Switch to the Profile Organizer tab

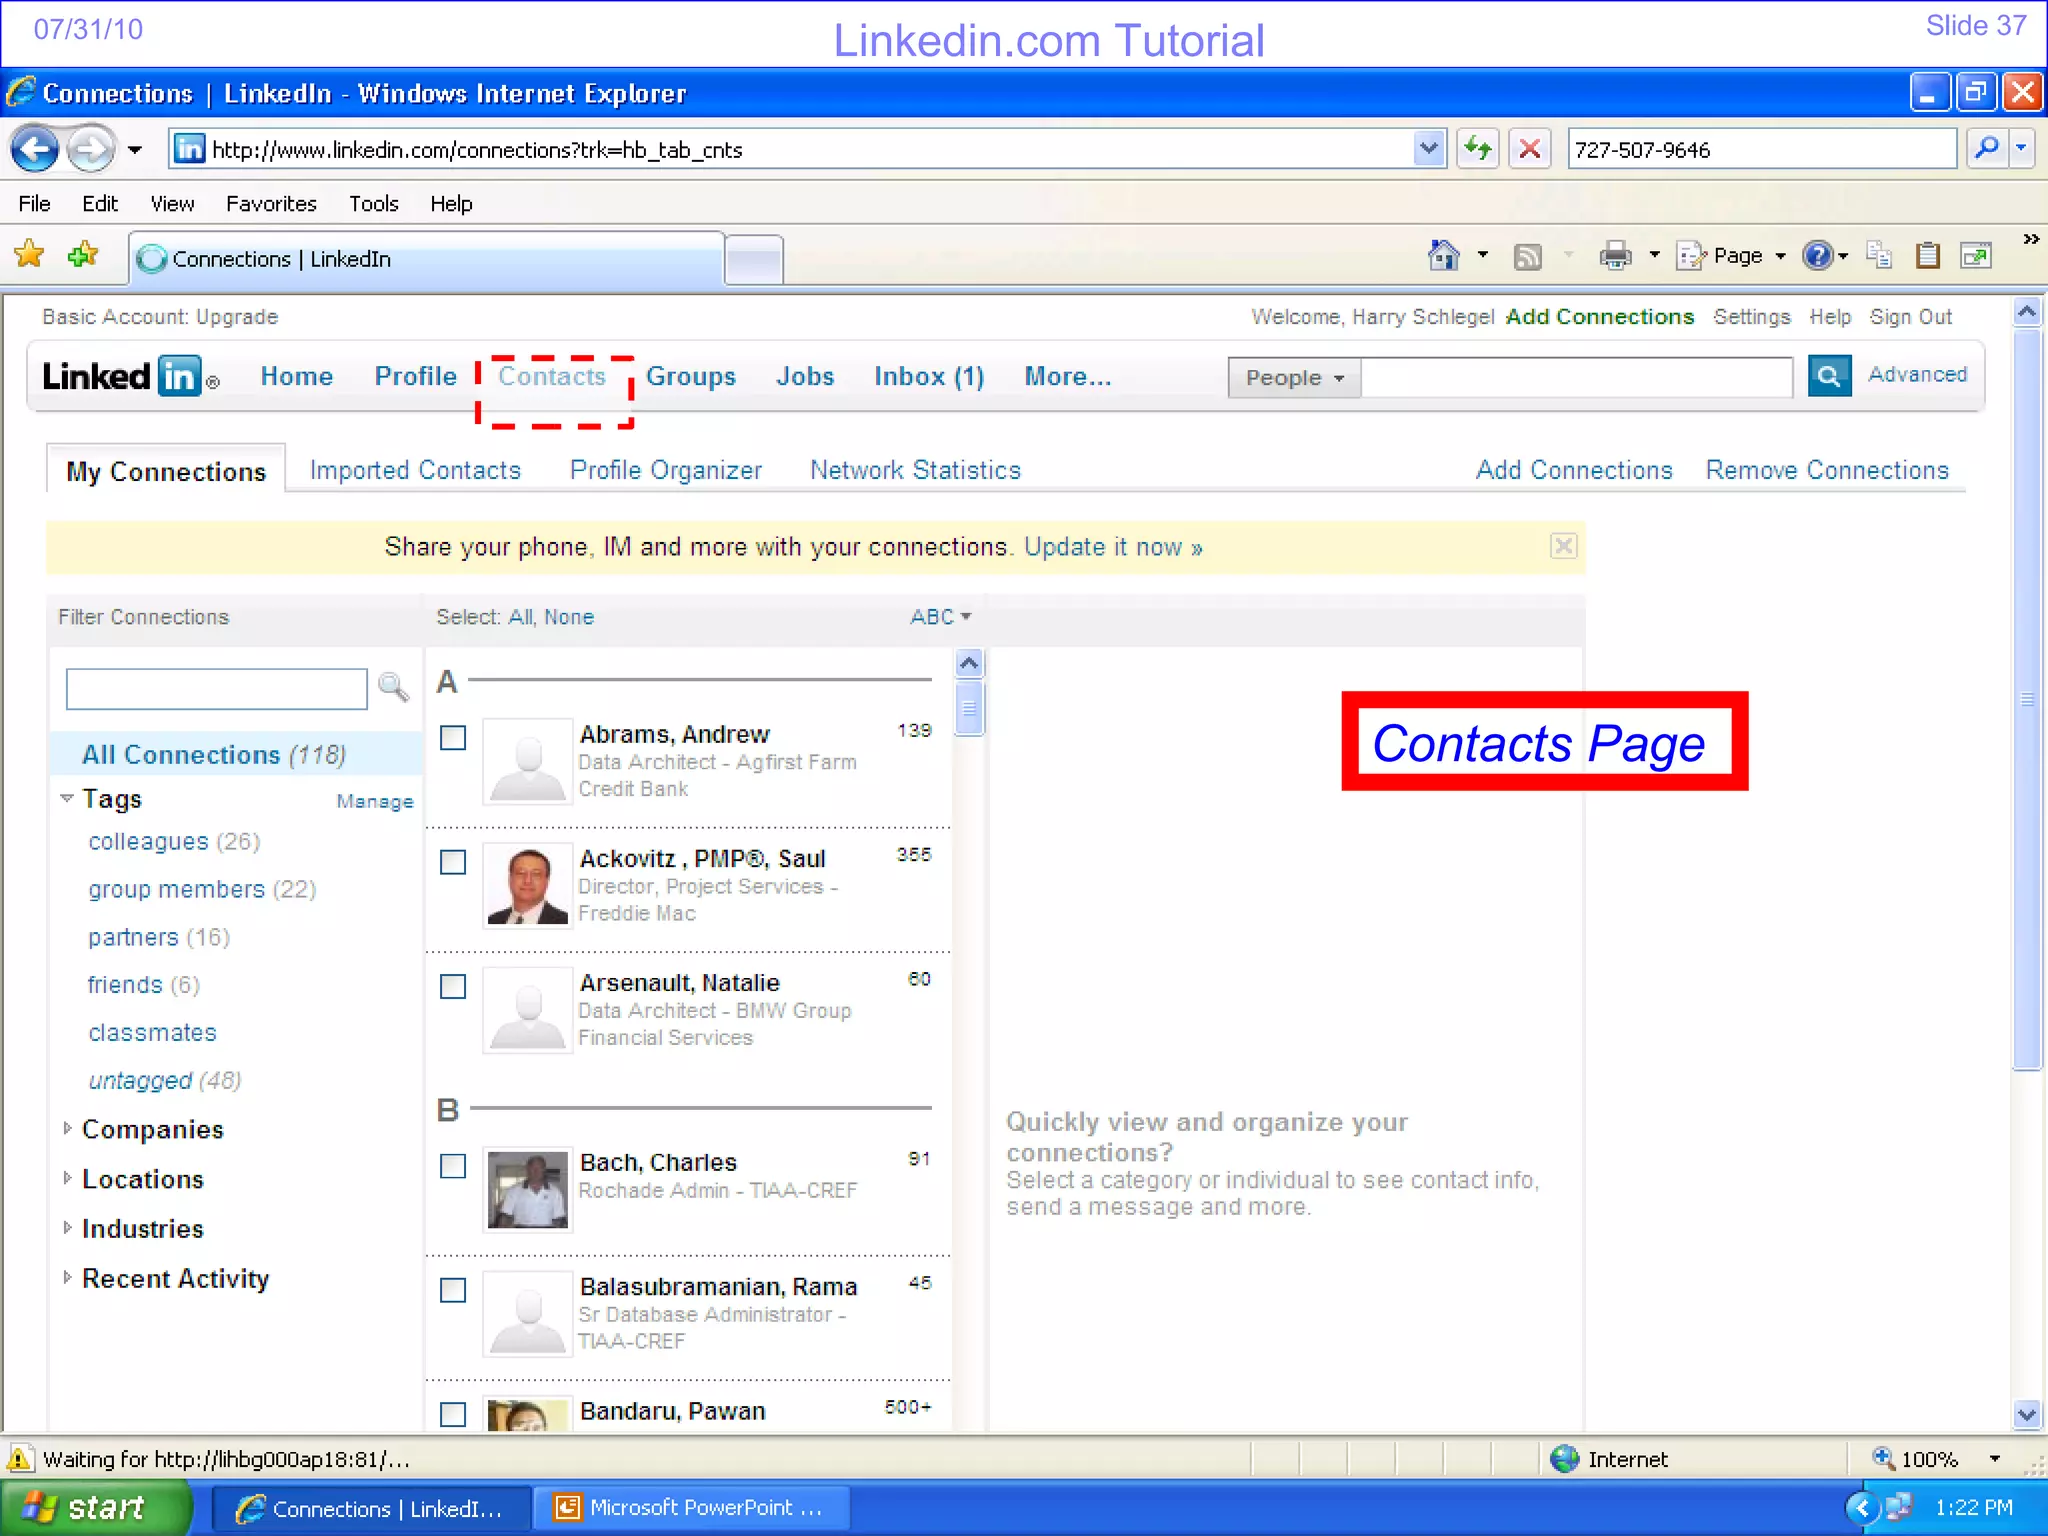coord(666,470)
